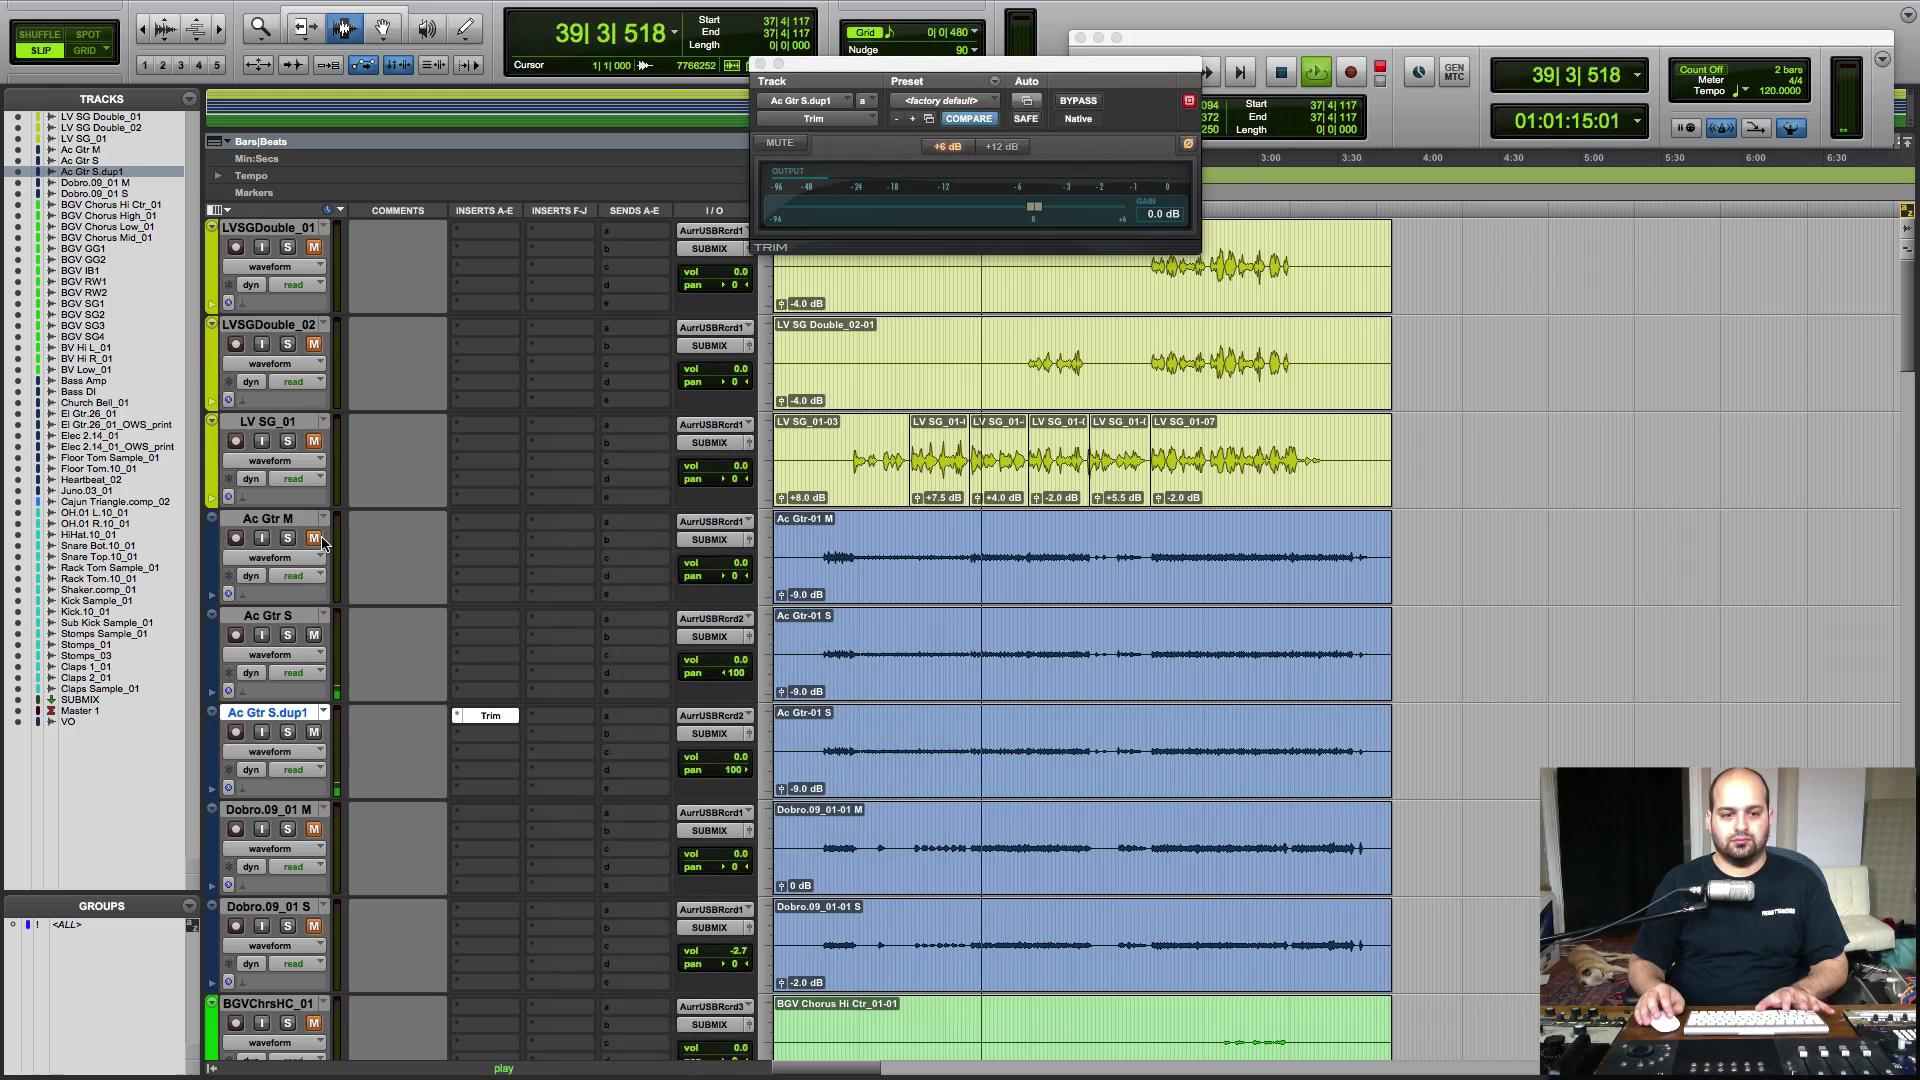Open the Ac Gtr S.dup1 track selector in plugin
The width and height of the screenshot is (1920, 1080).
tap(804, 101)
